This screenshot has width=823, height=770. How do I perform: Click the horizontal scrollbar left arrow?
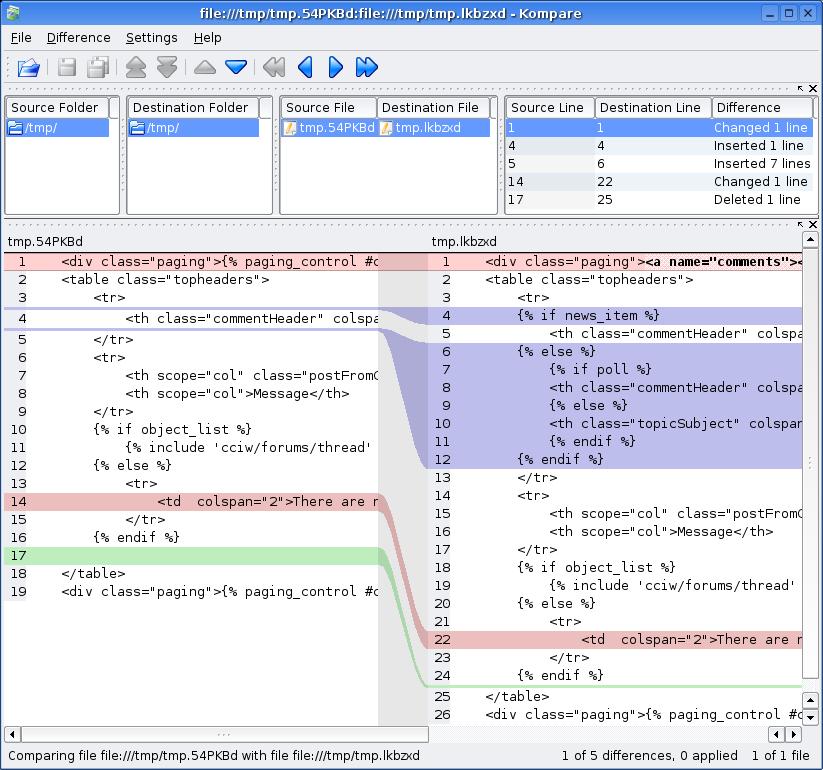pyautogui.click(x=12, y=734)
